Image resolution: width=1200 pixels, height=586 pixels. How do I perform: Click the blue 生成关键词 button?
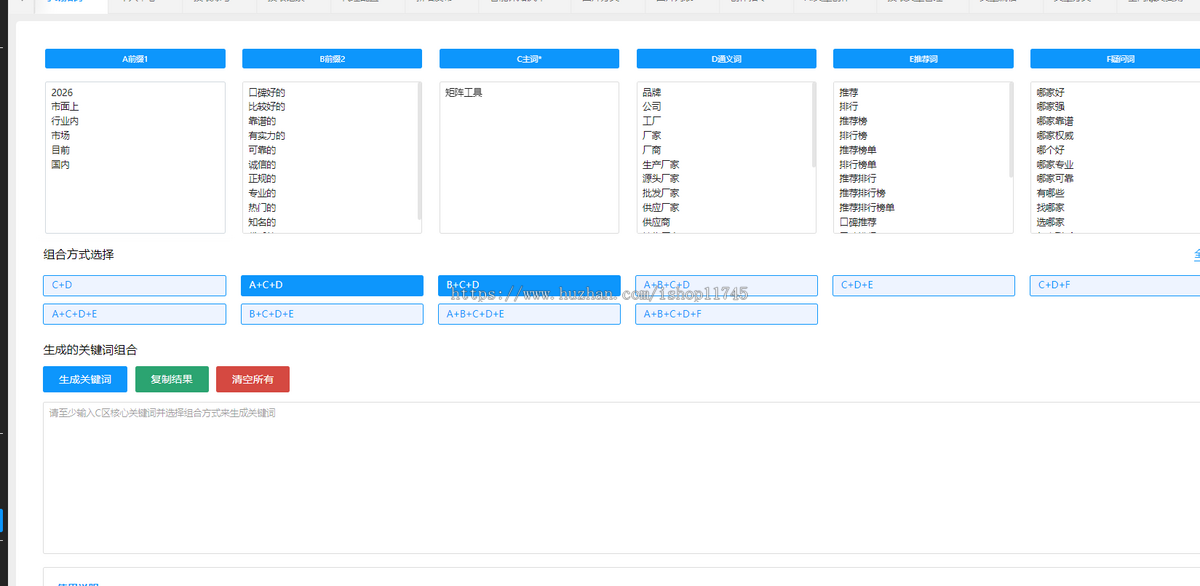pyautogui.click(x=85, y=380)
